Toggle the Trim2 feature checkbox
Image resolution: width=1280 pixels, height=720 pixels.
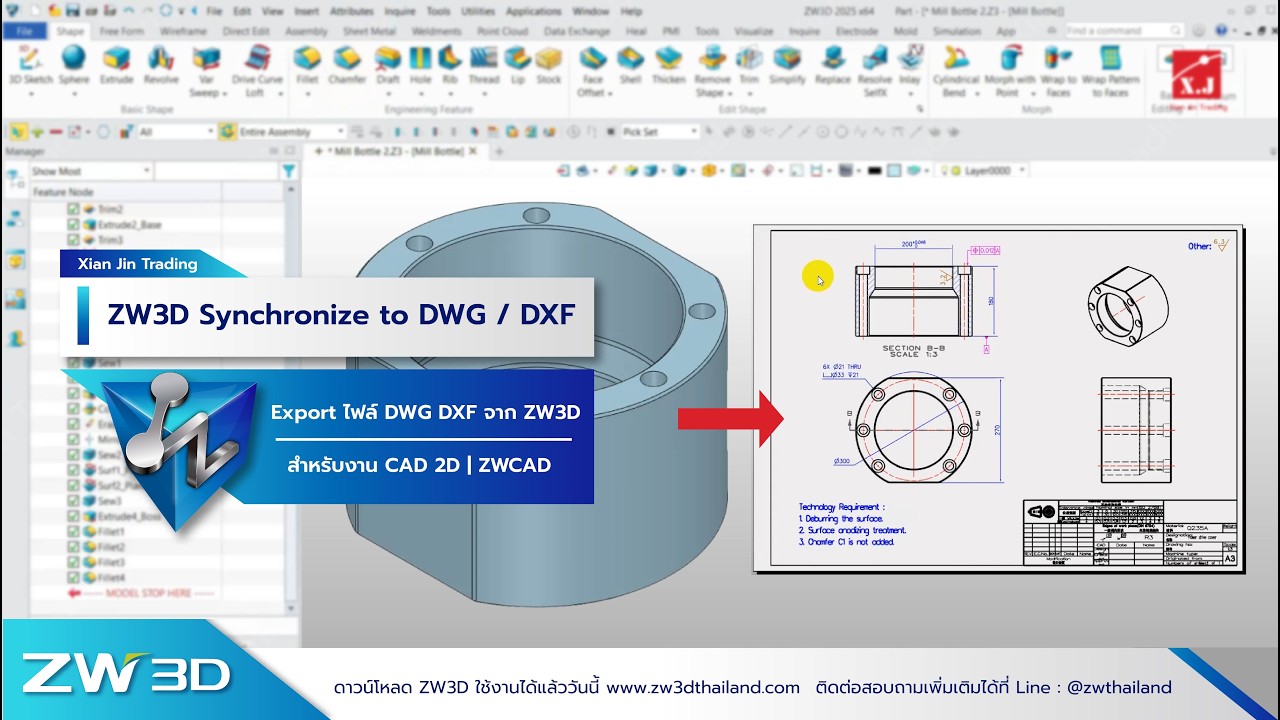[73, 210]
